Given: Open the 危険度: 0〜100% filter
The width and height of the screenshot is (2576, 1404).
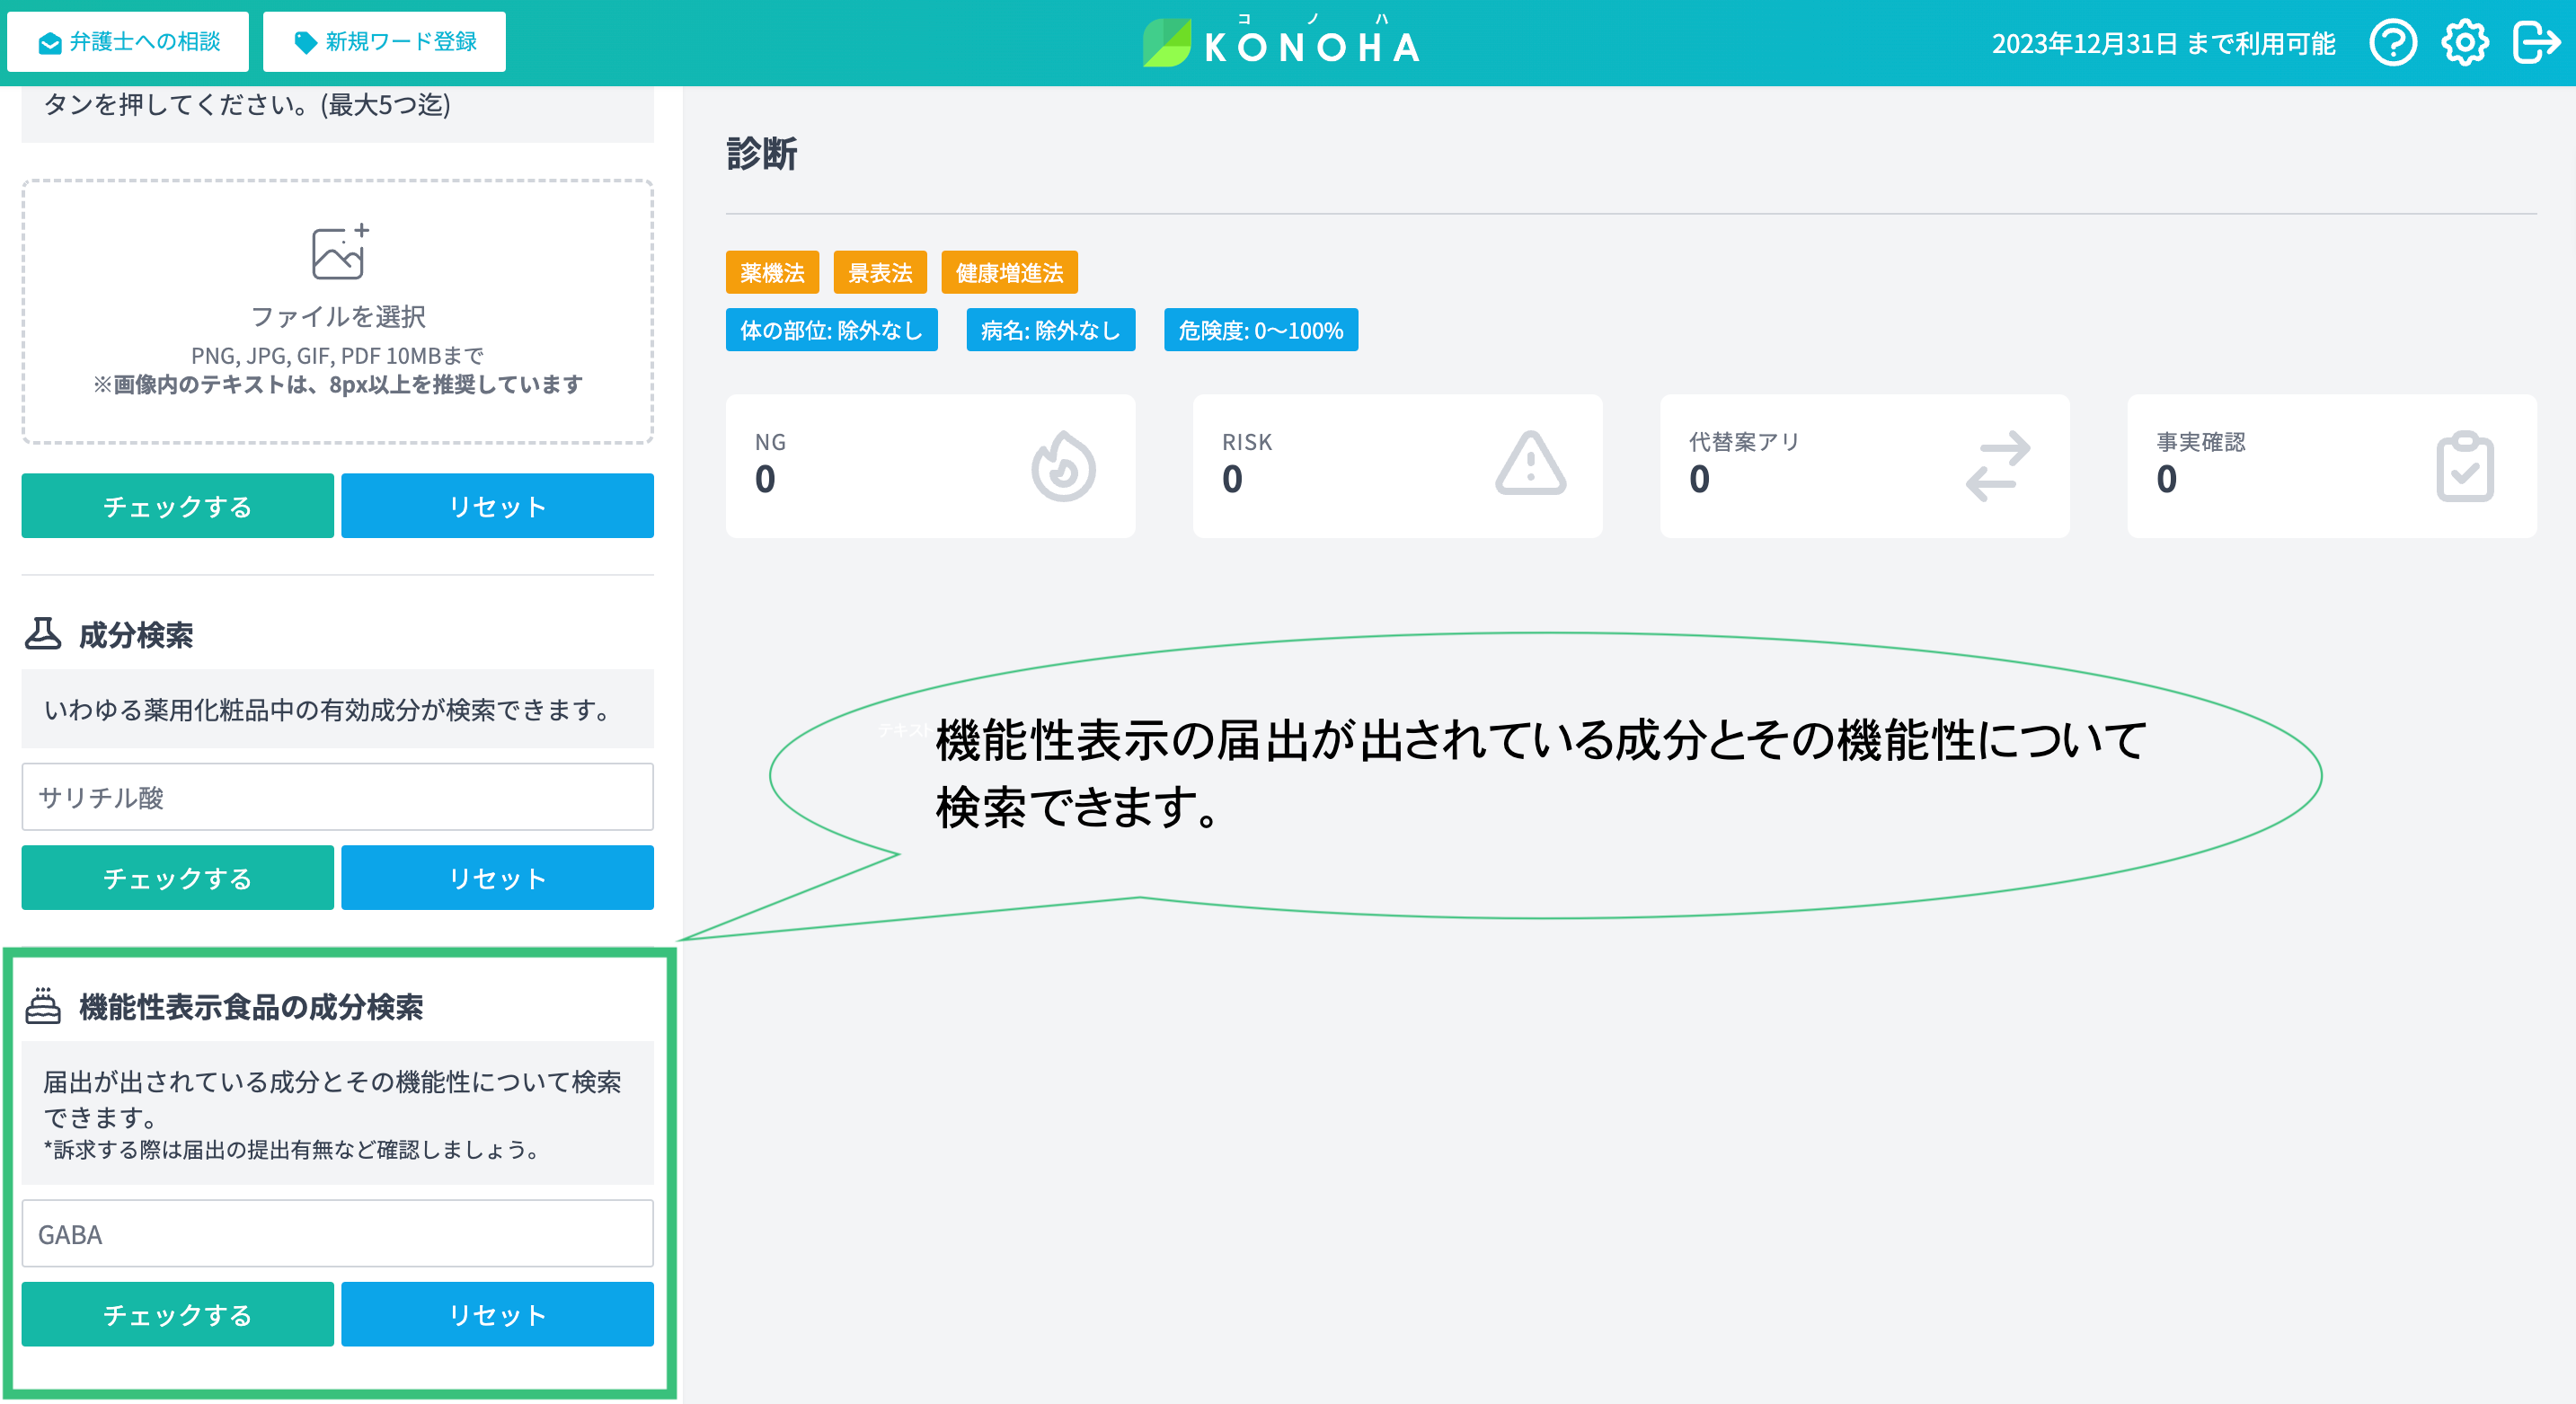Looking at the screenshot, I should (x=1260, y=330).
